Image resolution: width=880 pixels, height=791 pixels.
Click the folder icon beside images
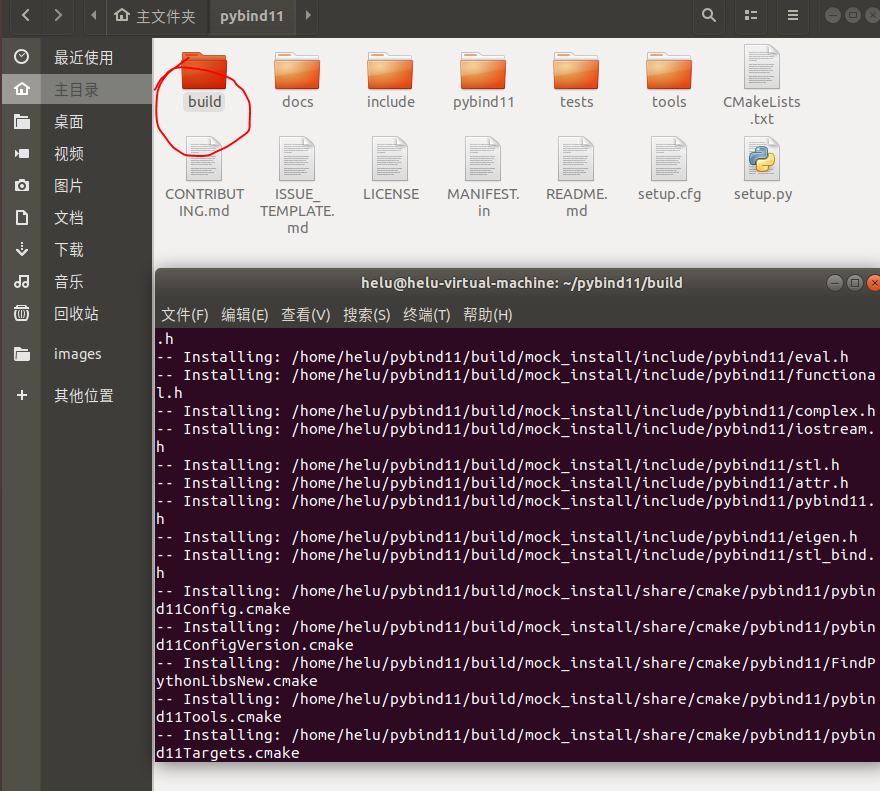[21, 354]
